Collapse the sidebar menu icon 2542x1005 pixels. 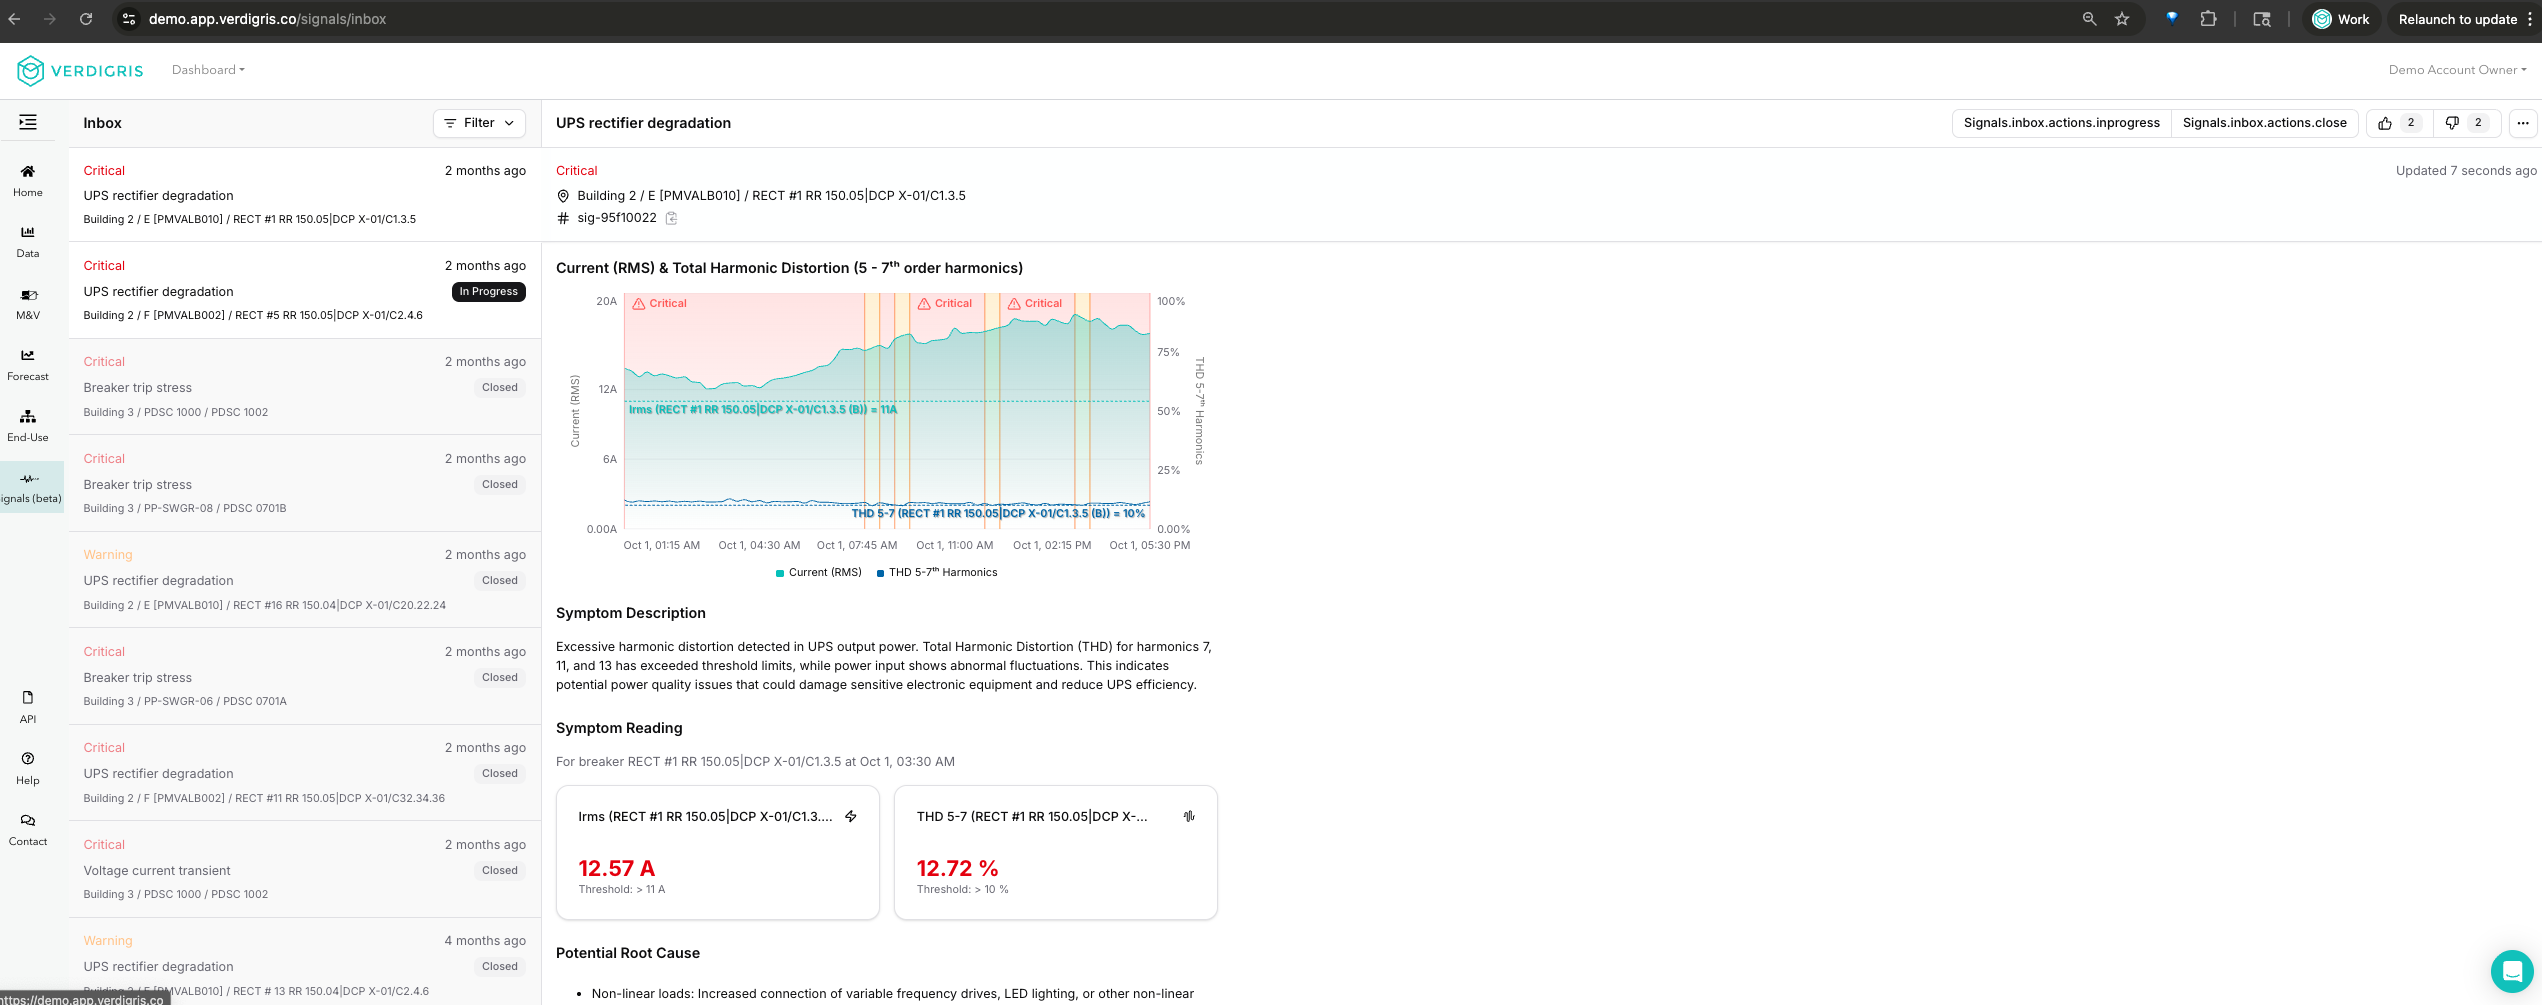pyautogui.click(x=28, y=122)
